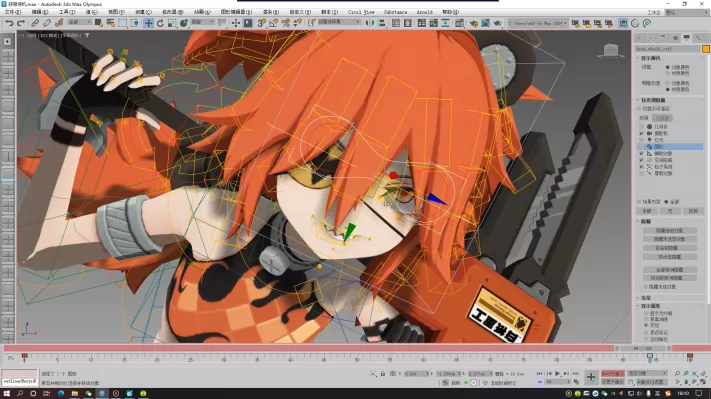The height and width of the screenshot is (399, 711).
Task: Click the 全部取消隐藏 button
Action: tap(669, 270)
